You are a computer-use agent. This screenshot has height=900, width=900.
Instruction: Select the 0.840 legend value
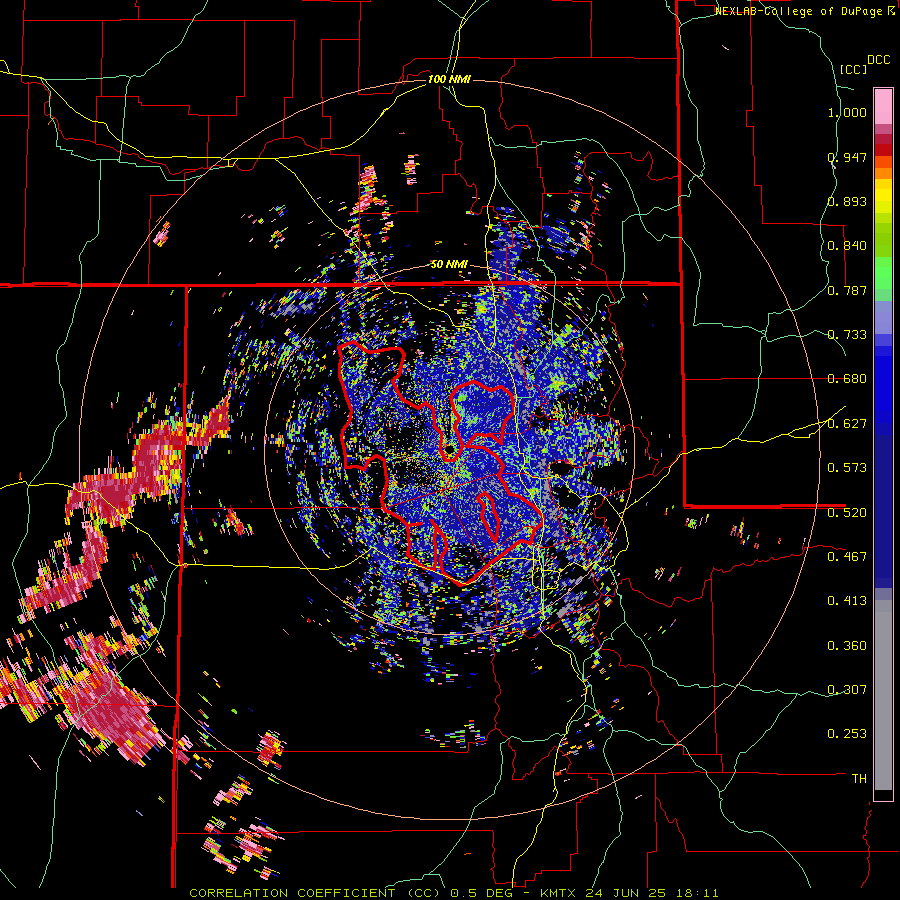click(847, 246)
